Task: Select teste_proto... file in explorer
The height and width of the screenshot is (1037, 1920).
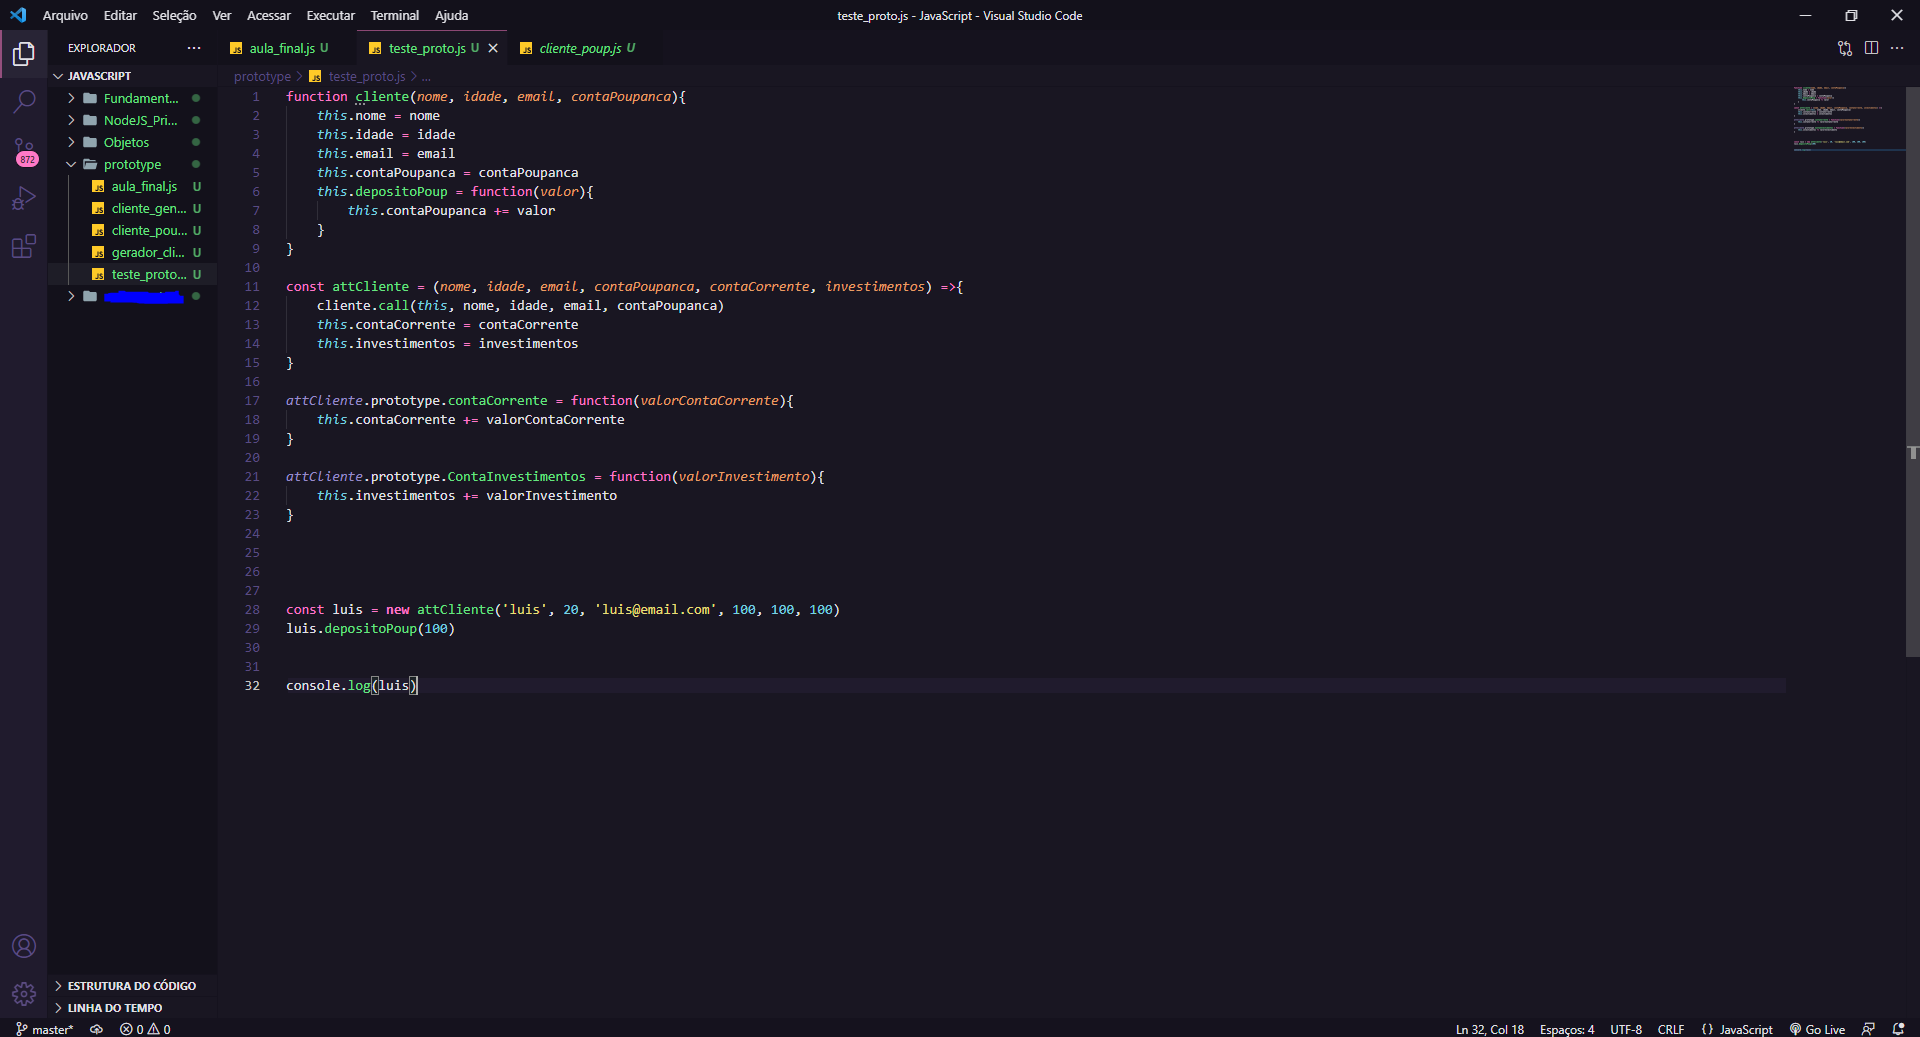Action: click(132, 274)
